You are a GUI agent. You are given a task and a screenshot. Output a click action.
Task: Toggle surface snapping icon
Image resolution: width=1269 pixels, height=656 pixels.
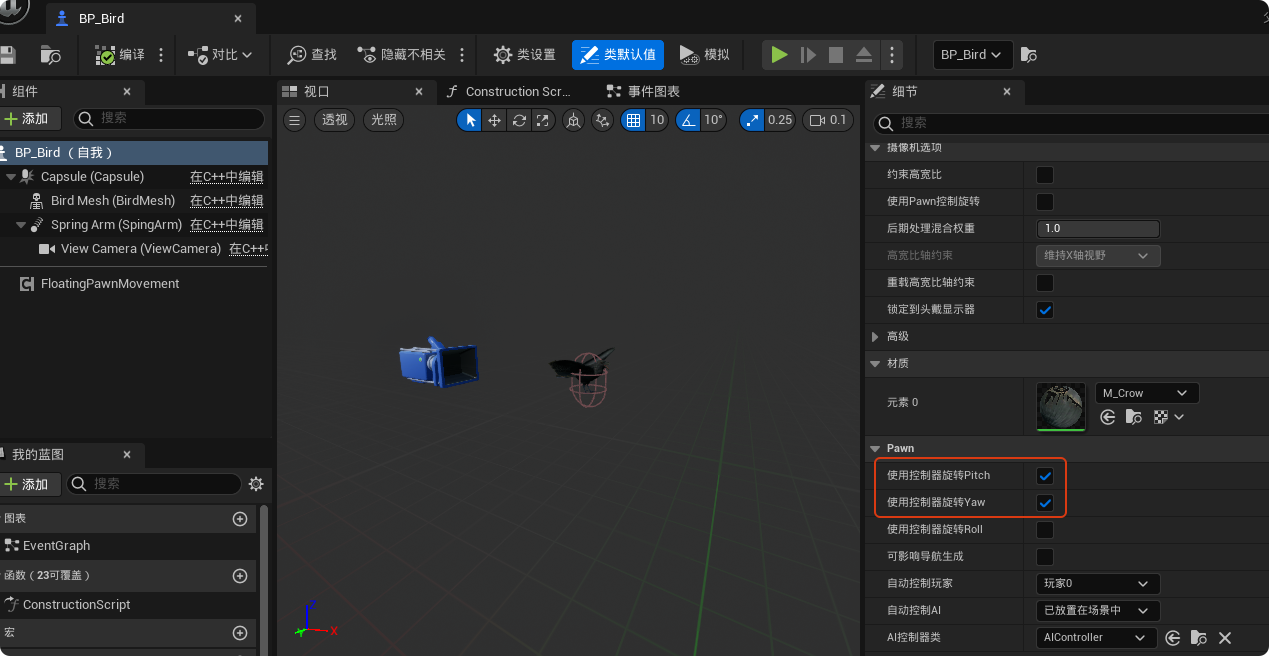602,120
